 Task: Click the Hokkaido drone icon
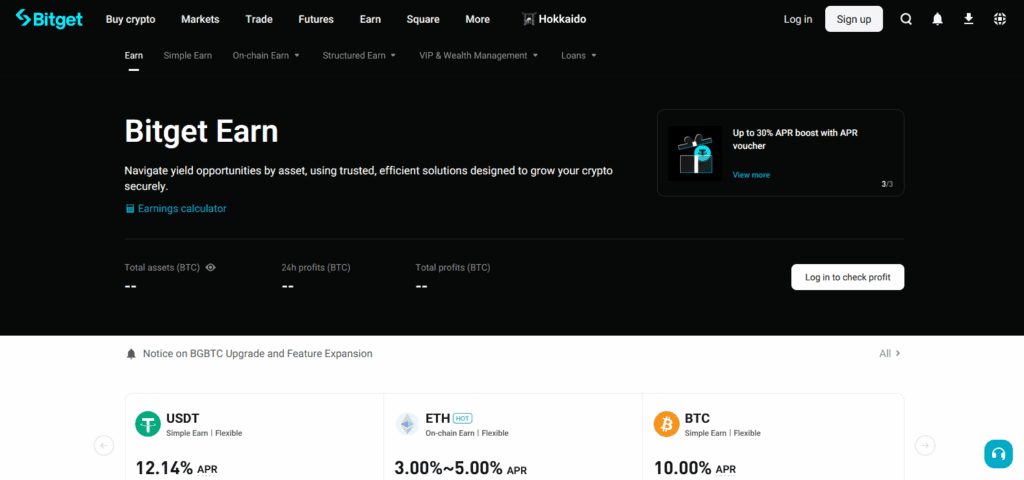point(528,20)
